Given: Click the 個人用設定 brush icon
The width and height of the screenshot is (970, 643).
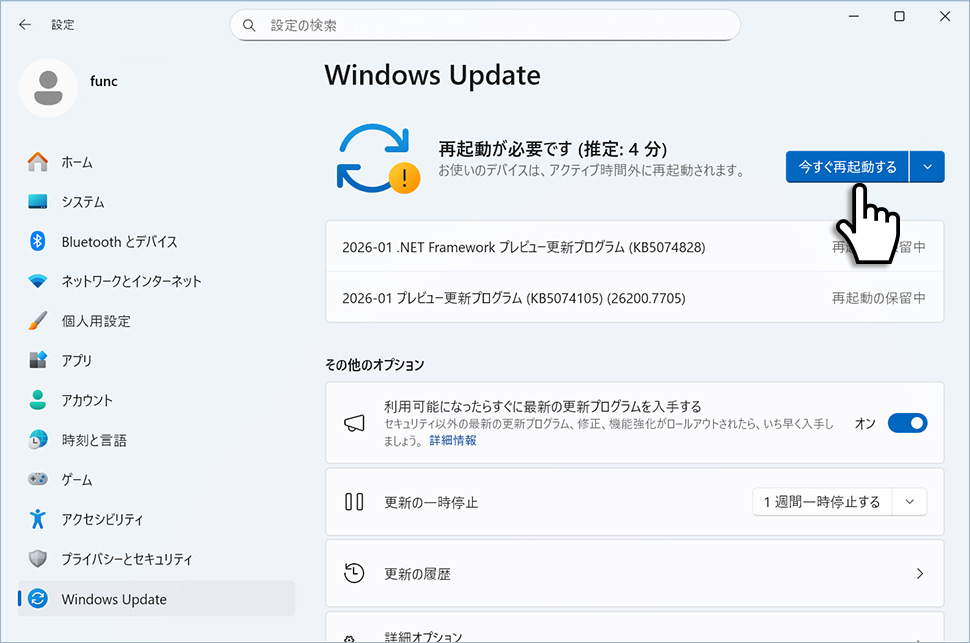Looking at the screenshot, I should (x=38, y=320).
